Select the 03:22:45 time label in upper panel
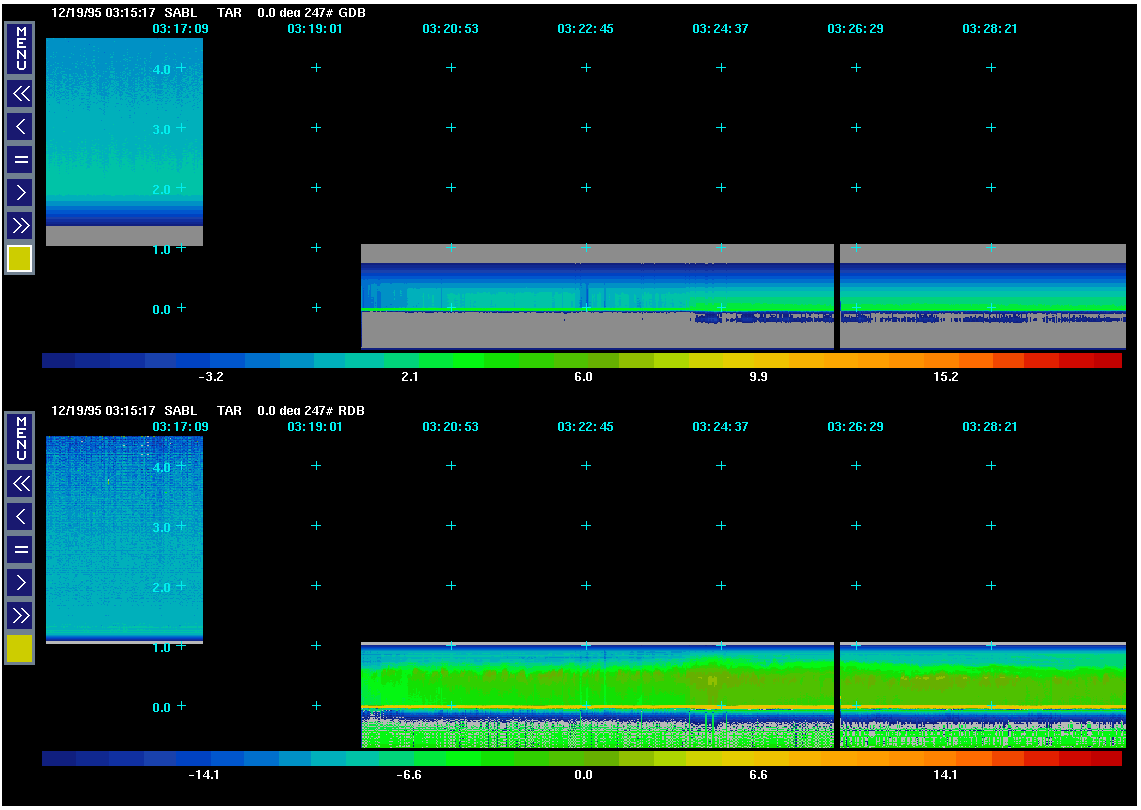 coord(585,29)
